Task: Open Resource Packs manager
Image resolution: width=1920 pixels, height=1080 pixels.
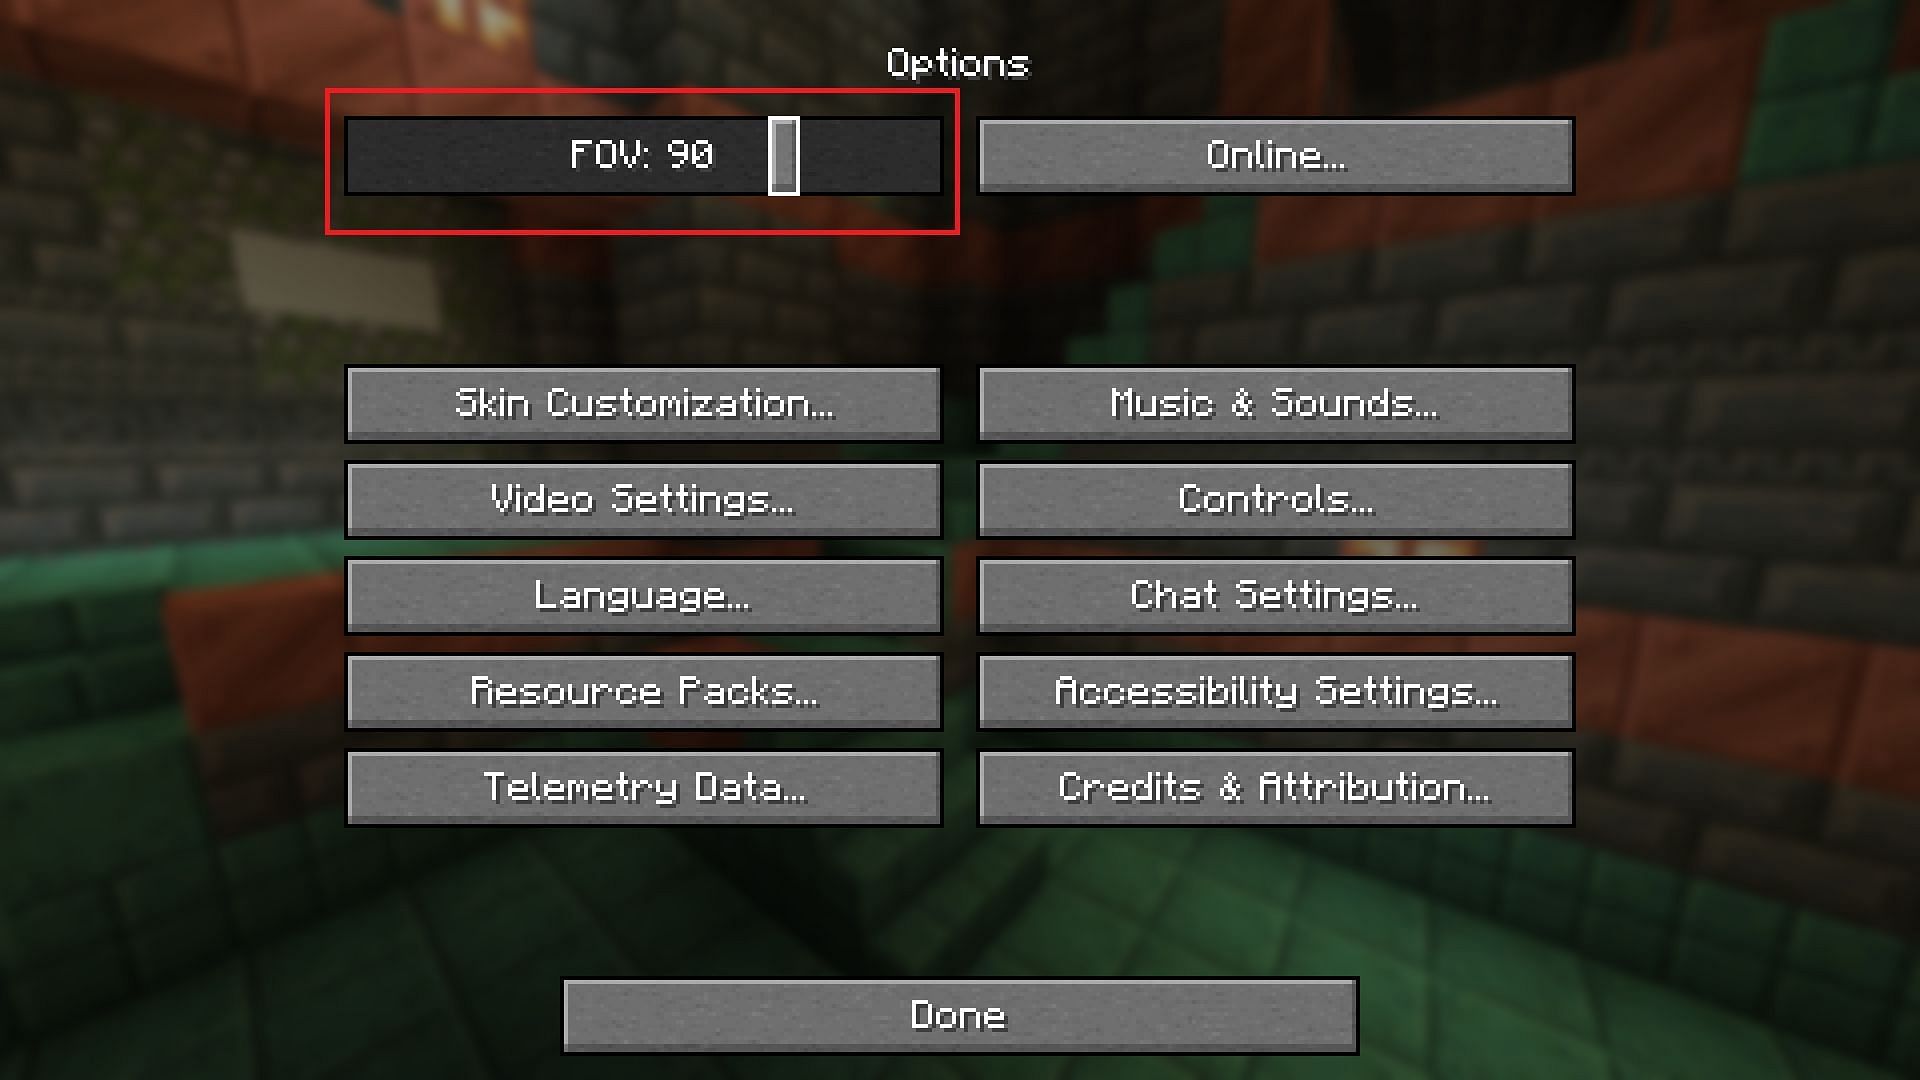Action: 642,691
